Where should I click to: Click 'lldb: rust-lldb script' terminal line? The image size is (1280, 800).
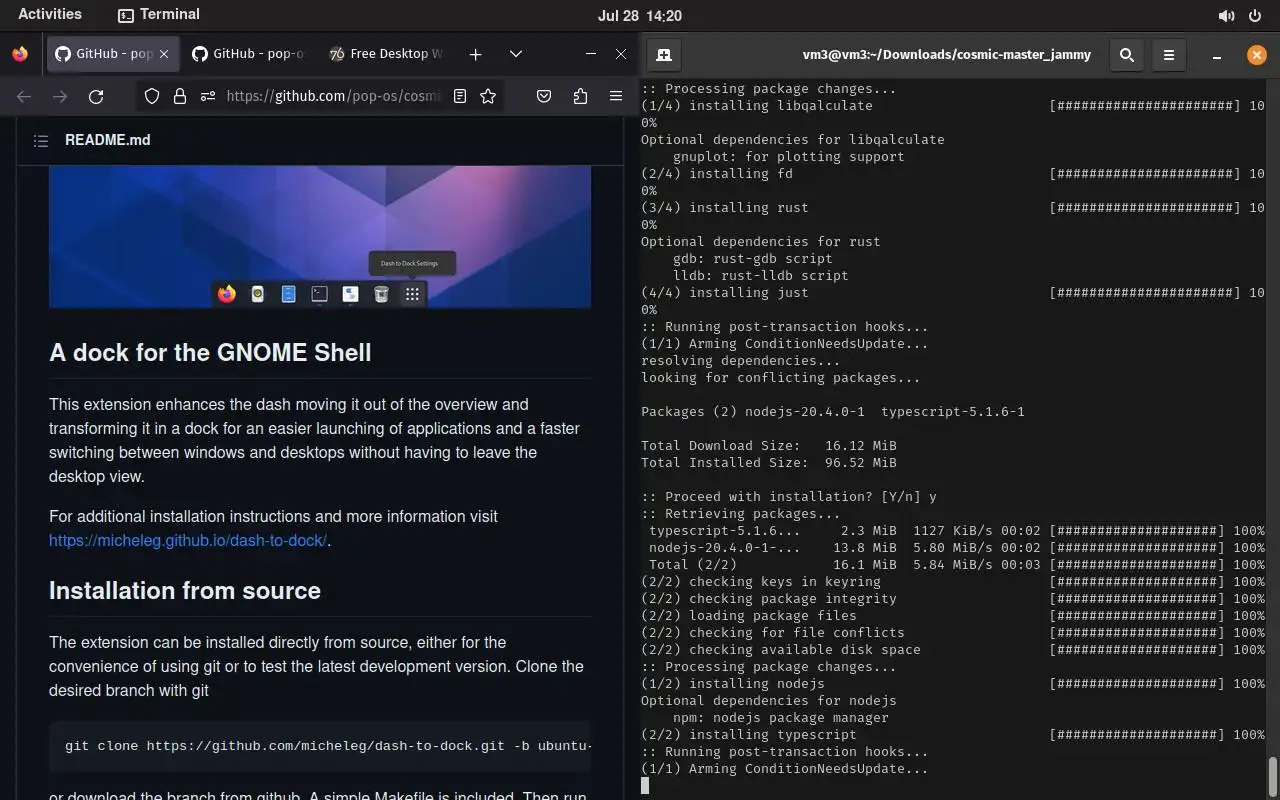click(761, 276)
